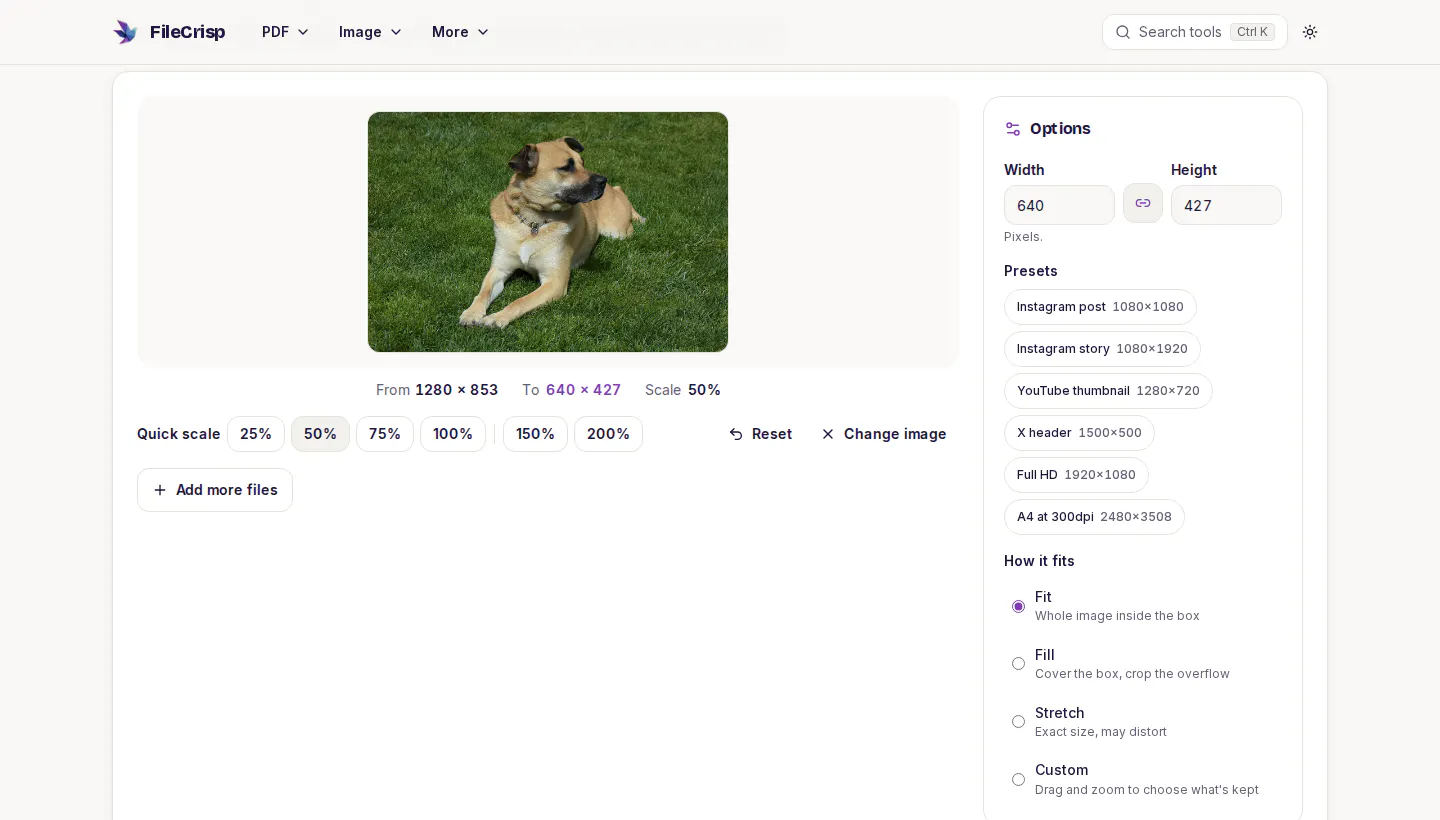This screenshot has width=1440, height=820.
Task: Click the dog image preview
Action: pyautogui.click(x=548, y=232)
